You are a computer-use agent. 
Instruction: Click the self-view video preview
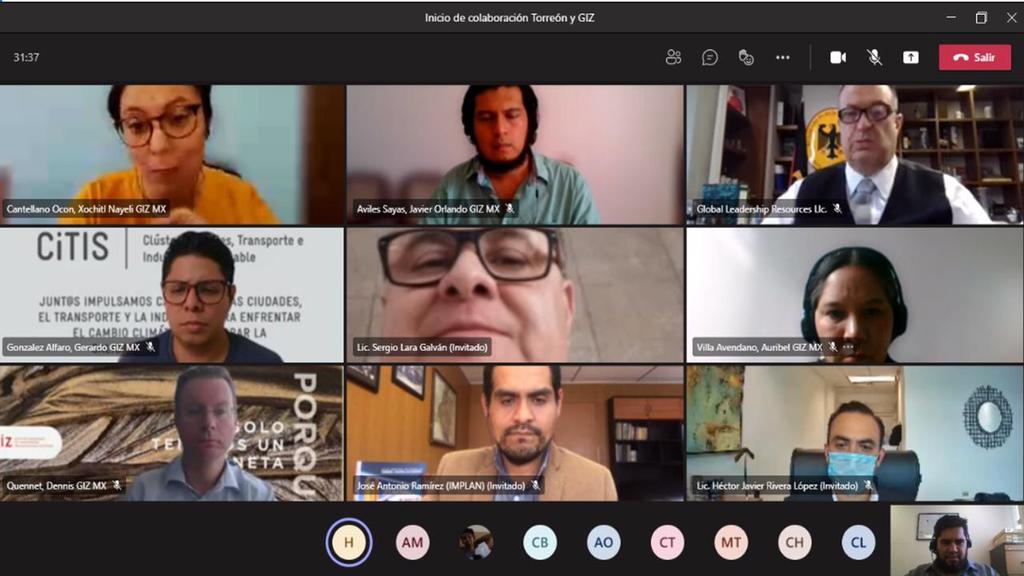(957, 540)
